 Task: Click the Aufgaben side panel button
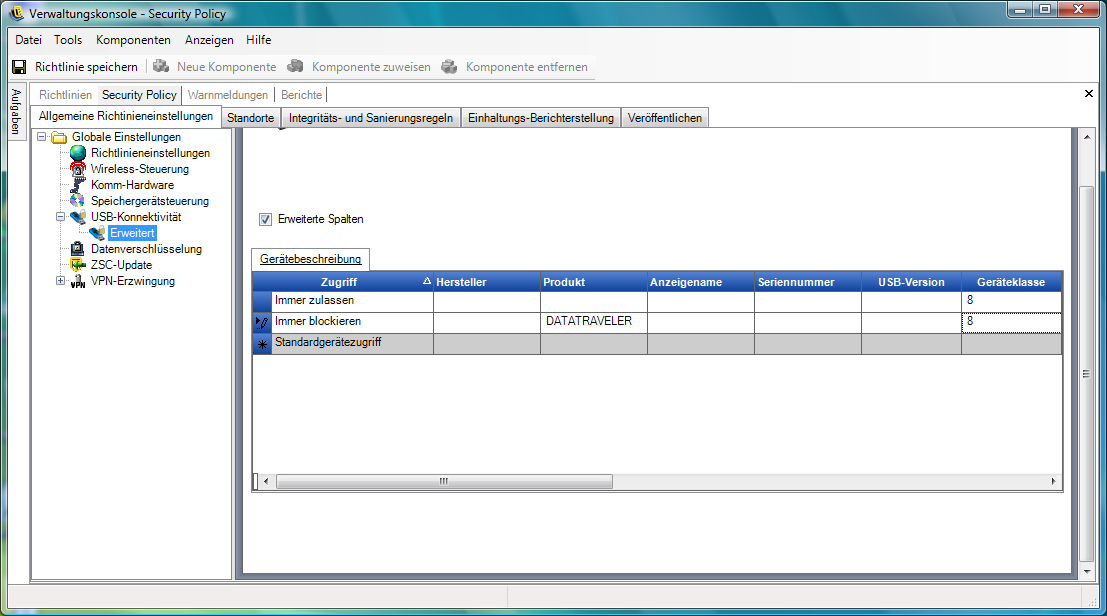point(15,111)
